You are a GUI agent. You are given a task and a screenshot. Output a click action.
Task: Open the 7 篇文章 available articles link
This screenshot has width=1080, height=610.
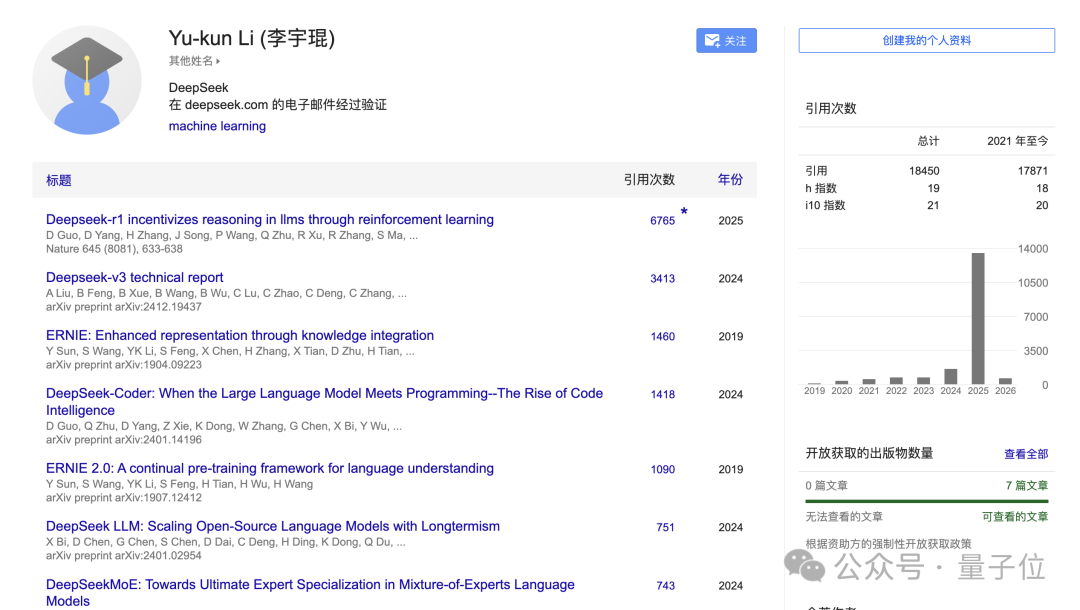pos(1026,486)
